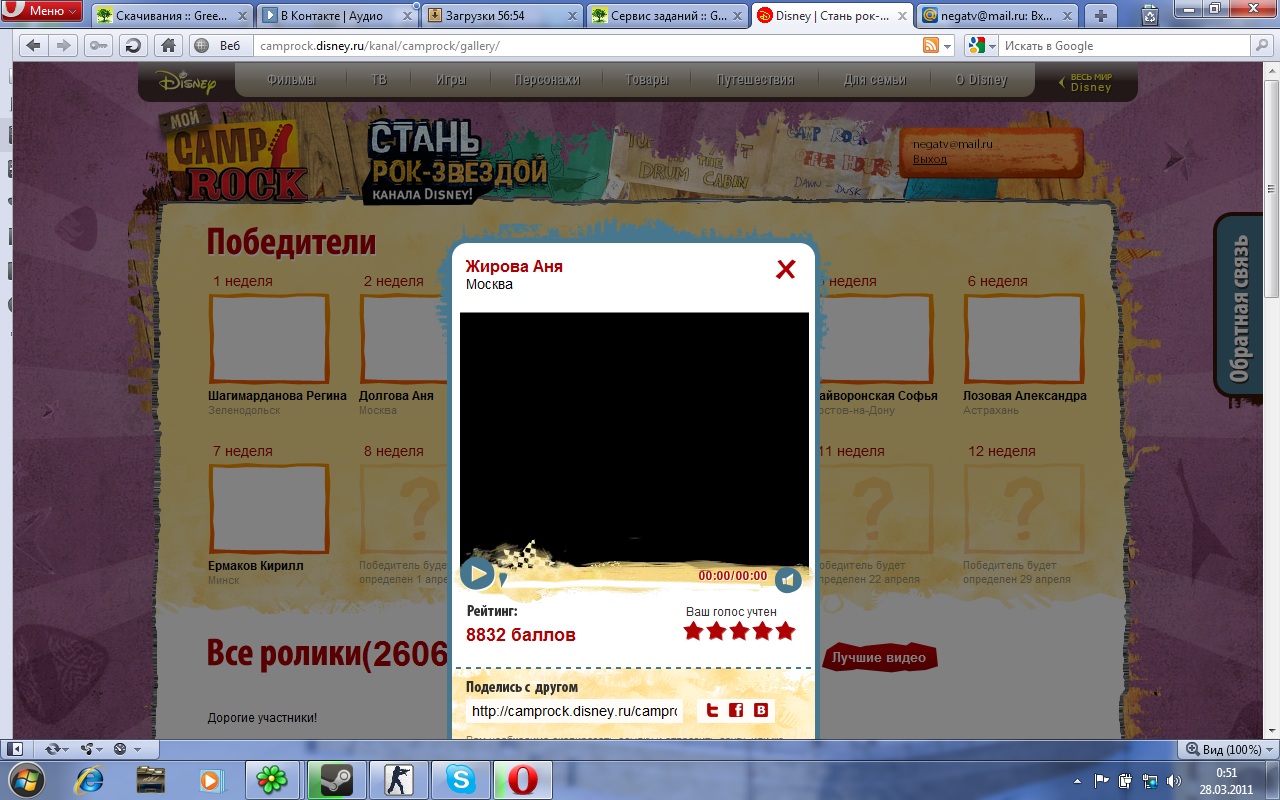Open the Фильмы menu item
This screenshot has width=1280, height=800.
(291, 80)
